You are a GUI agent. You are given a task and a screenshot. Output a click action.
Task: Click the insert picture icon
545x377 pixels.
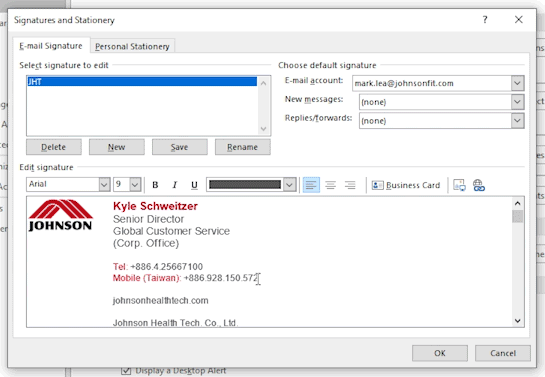[459, 185]
